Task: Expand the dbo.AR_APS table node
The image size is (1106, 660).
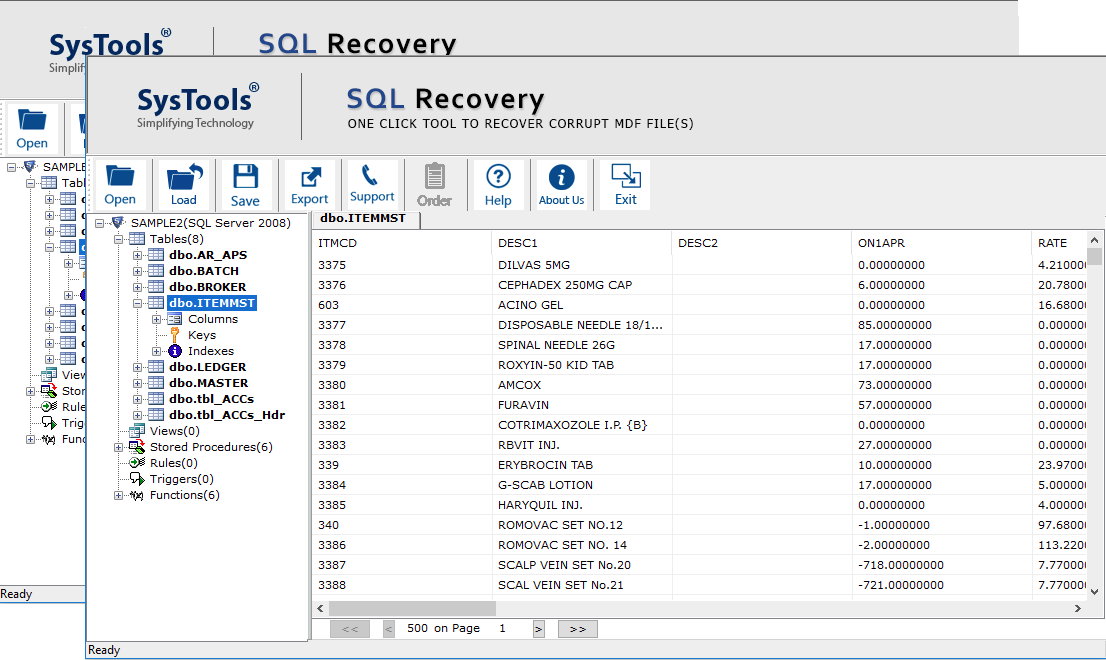Action: tap(138, 255)
